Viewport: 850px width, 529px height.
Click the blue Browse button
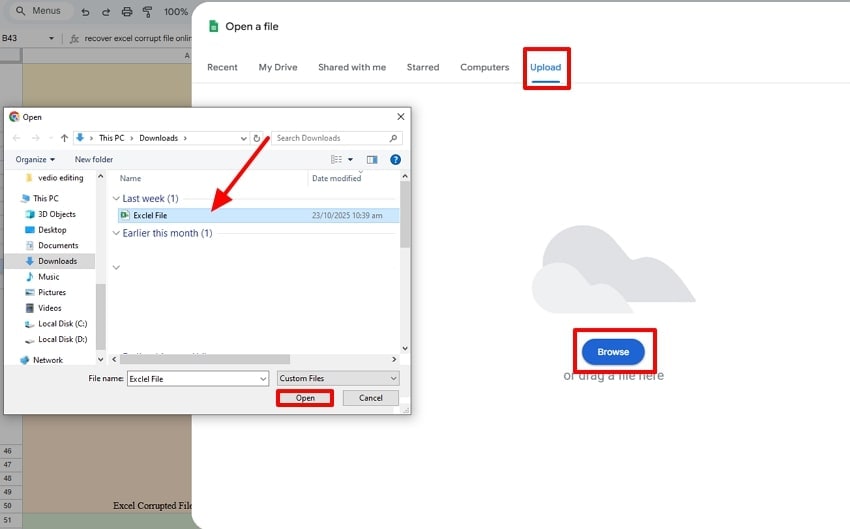pos(613,352)
